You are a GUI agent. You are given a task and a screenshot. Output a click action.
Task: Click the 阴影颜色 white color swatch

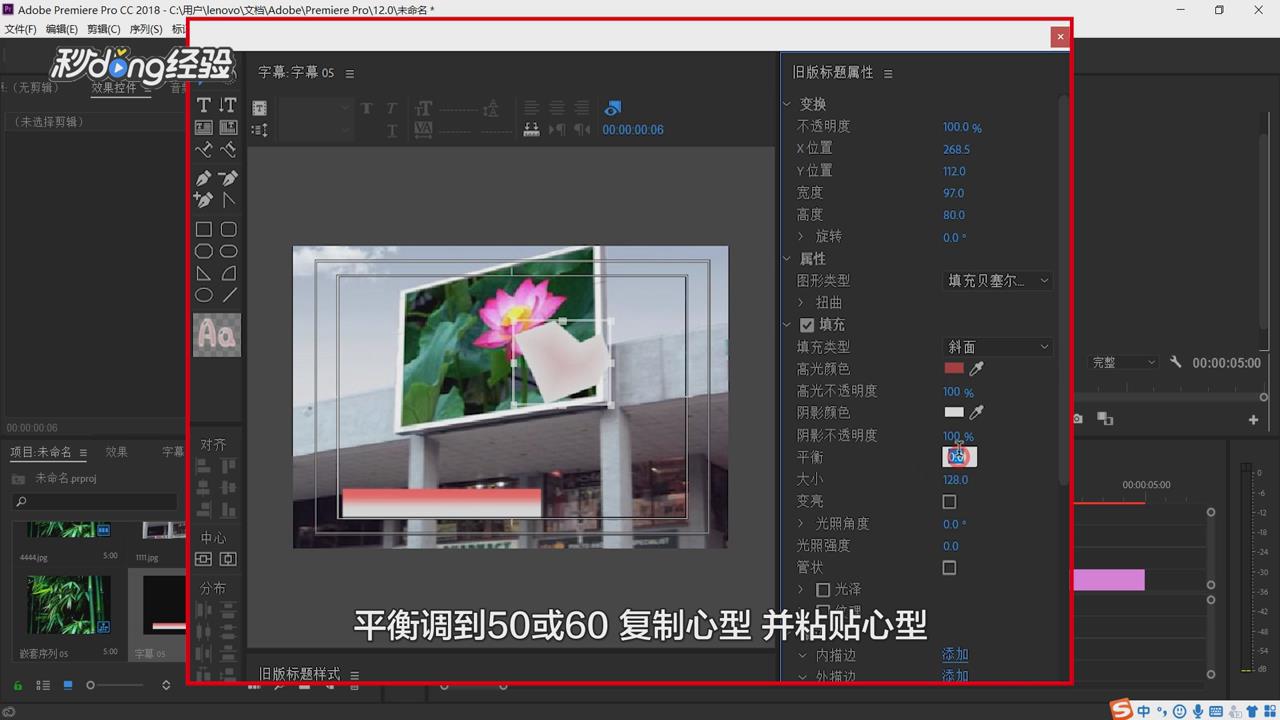[954, 412]
